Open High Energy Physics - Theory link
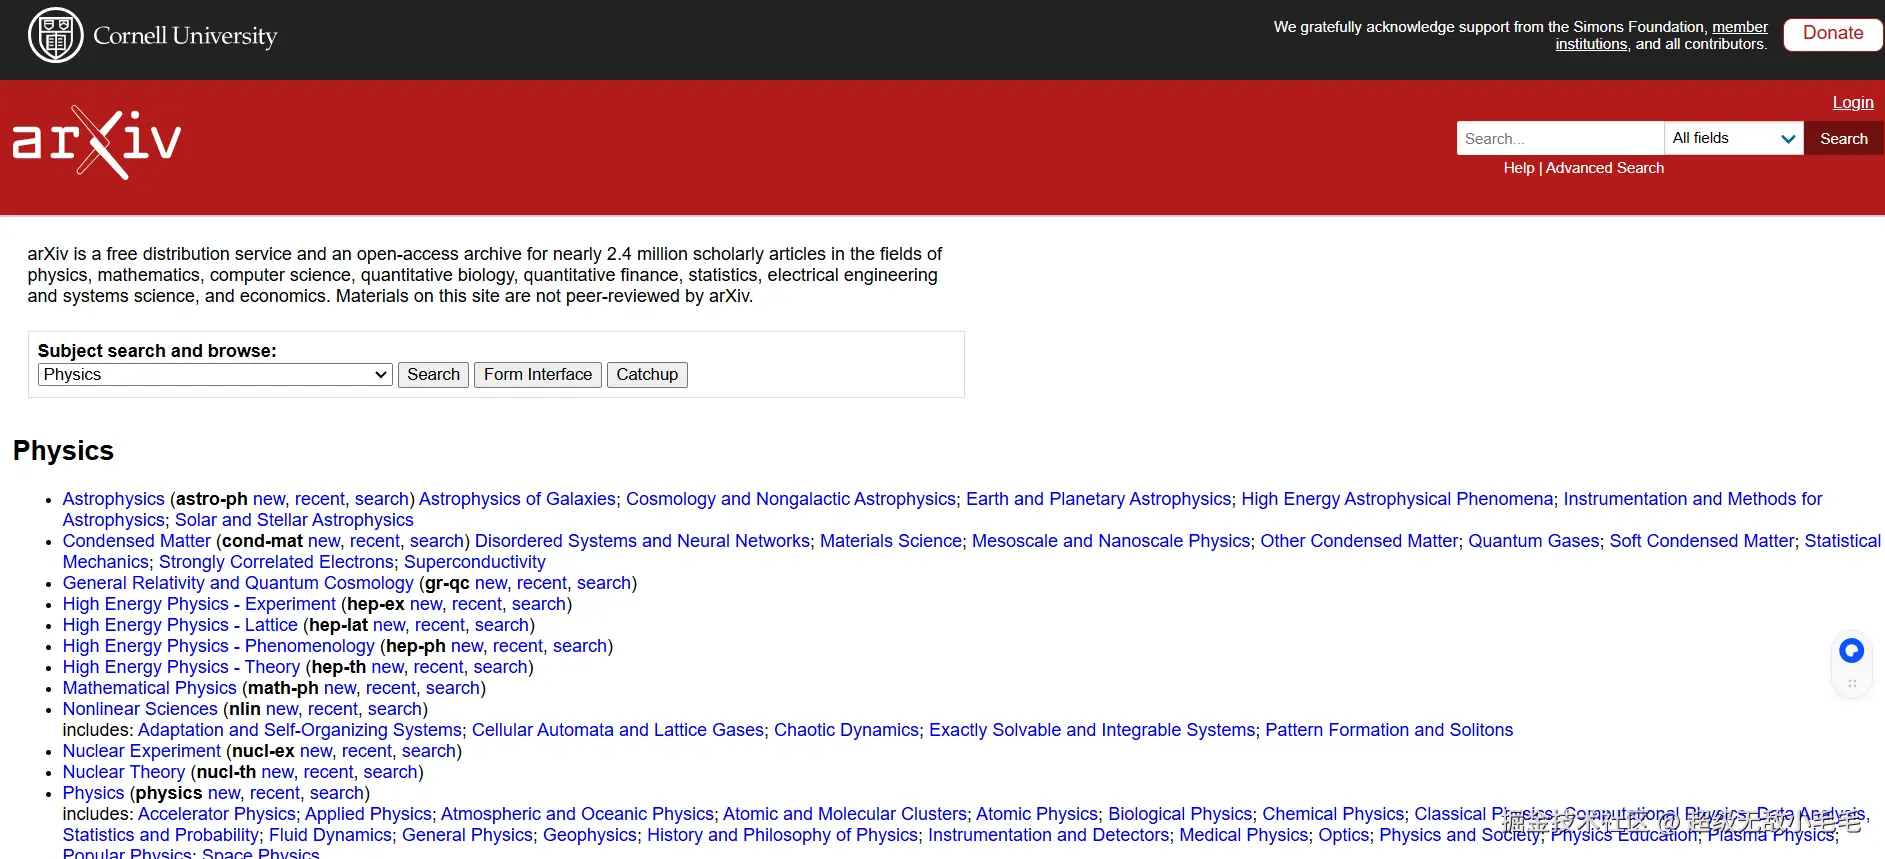 tap(181, 667)
